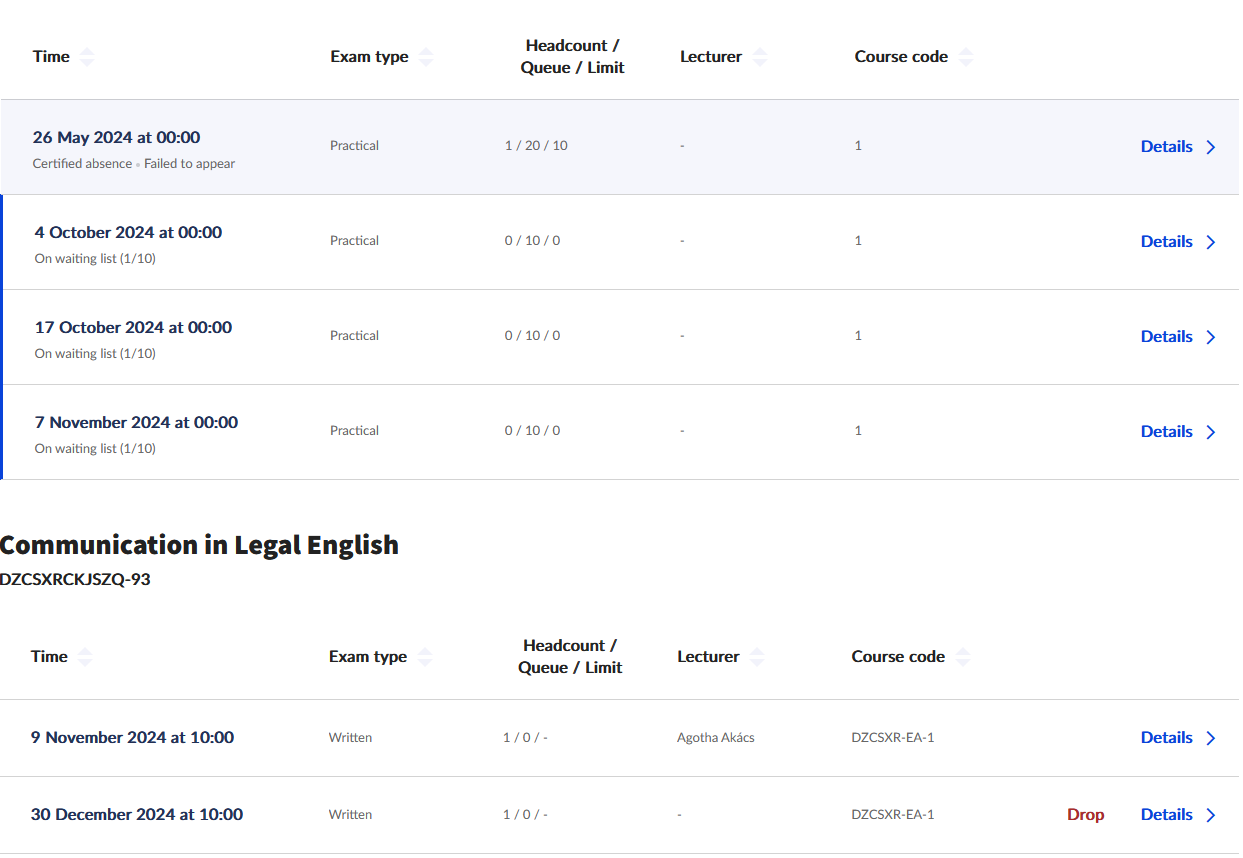
Task: View Details of 17 October 2024 exam
Action: point(1166,337)
